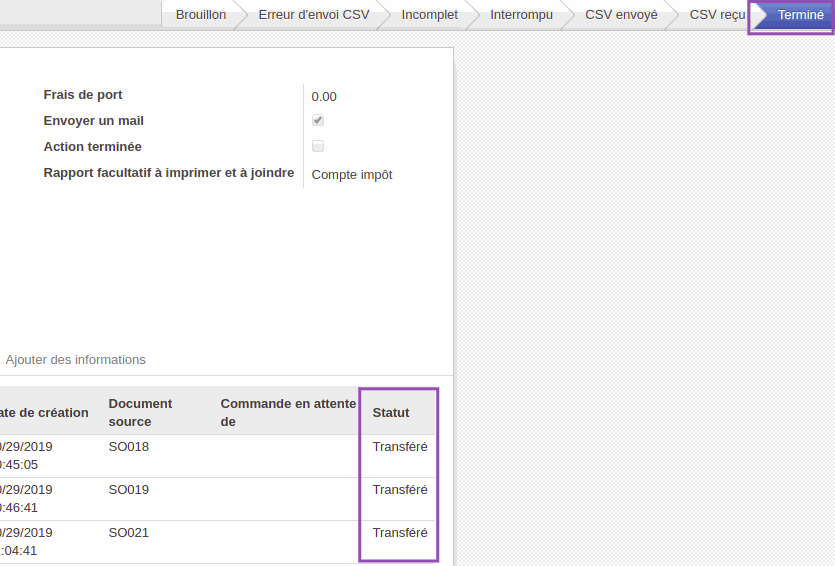Select the Erreur d'envoi CSV stage
The height and width of the screenshot is (566, 835).
(x=314, y=15)
